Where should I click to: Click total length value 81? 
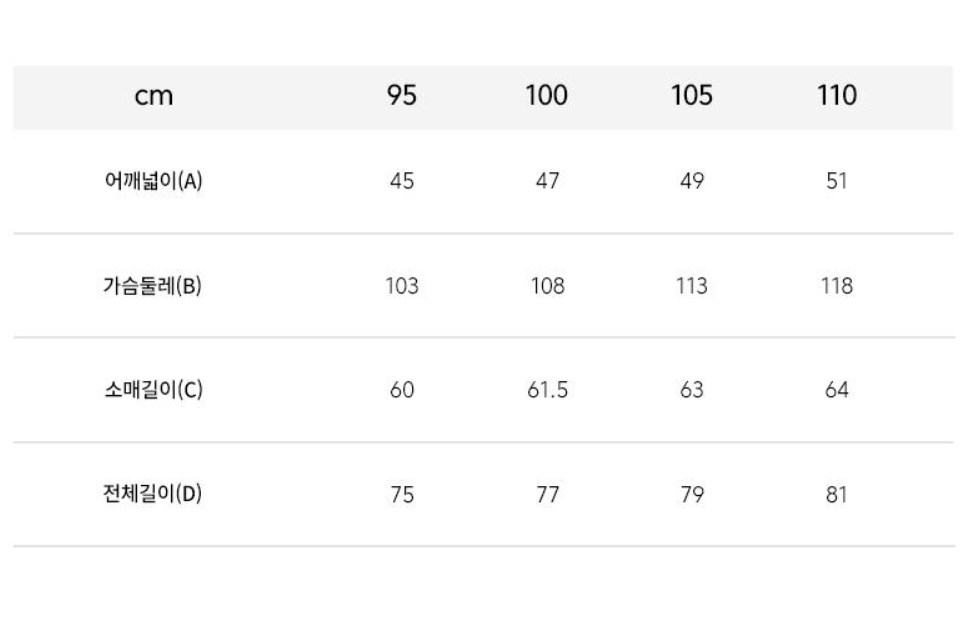click(837, 494)
